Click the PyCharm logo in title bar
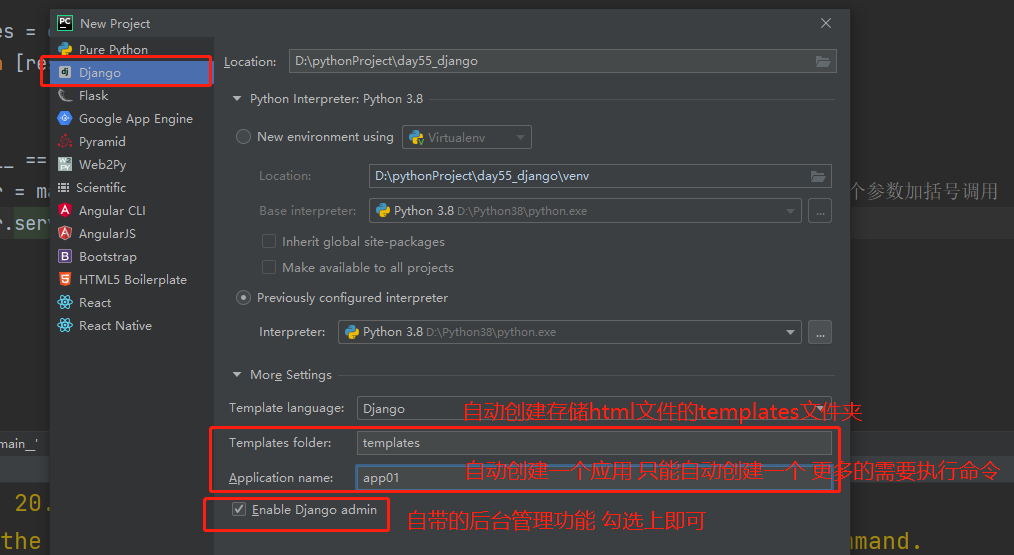The width and height of the screenshot is (1014, 555). click(65, 23)
